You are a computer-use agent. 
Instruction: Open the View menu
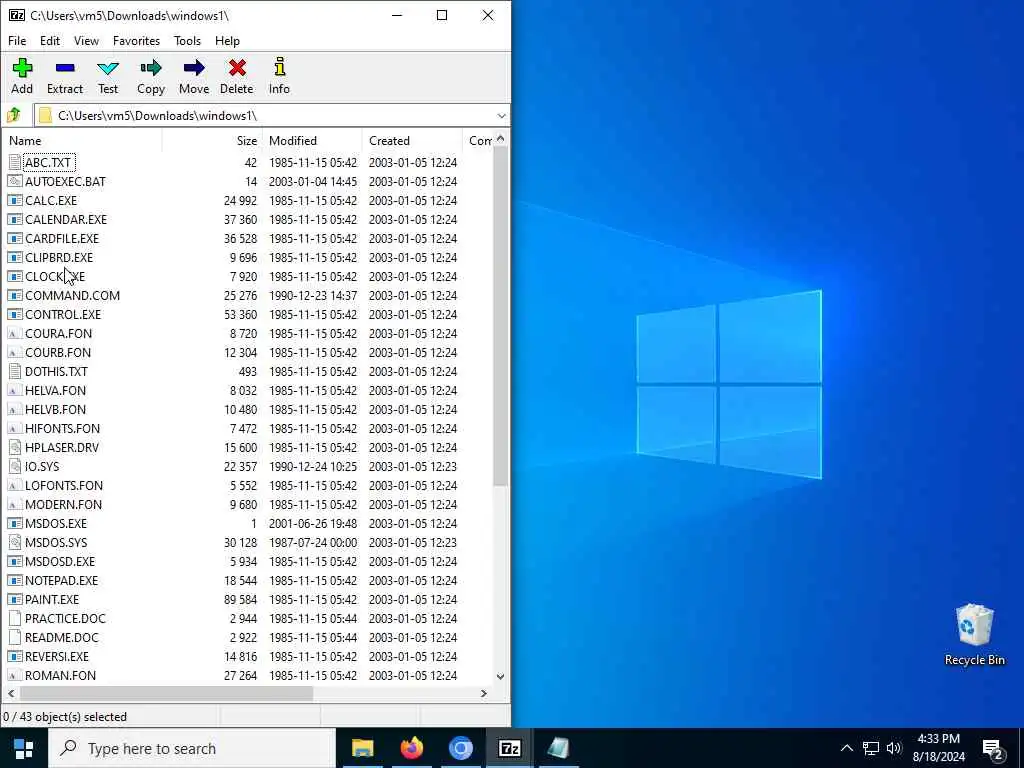click(86, 40)
